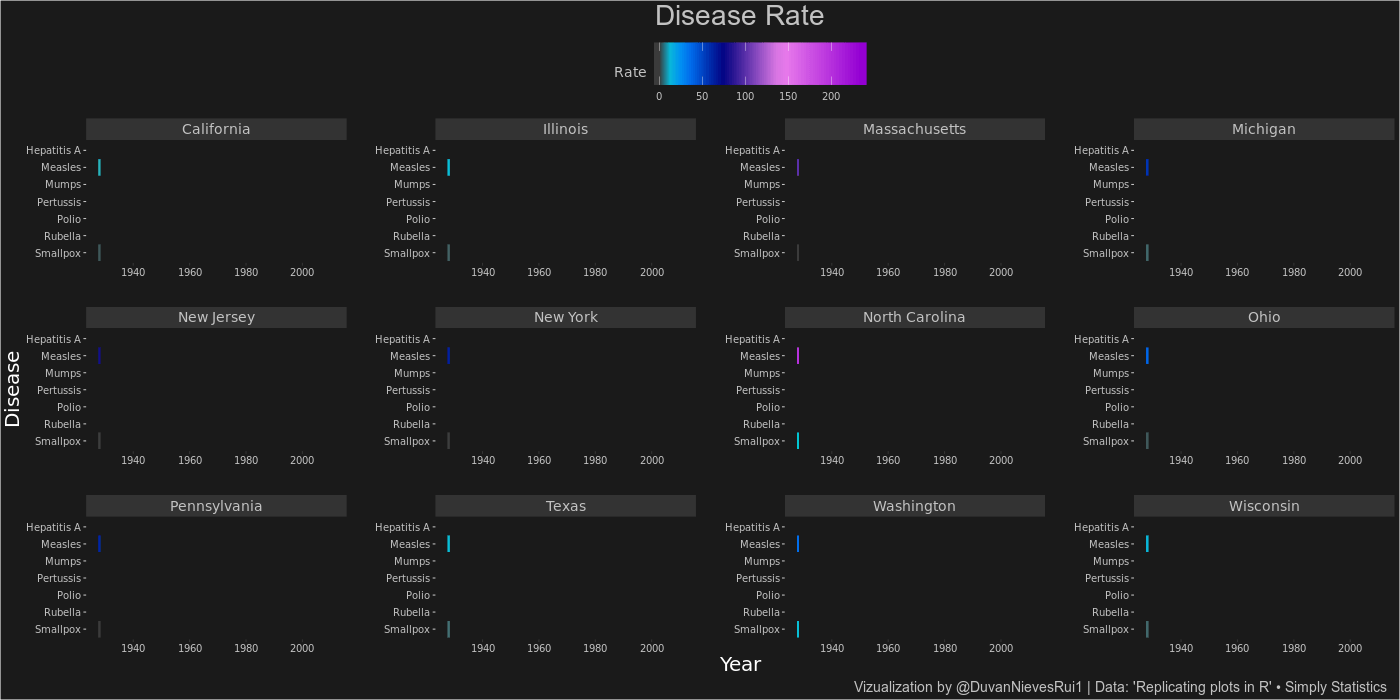Click the Disease Rate chart title
The width and height of the screenshot is (1400, 700).
coord(739,17)
